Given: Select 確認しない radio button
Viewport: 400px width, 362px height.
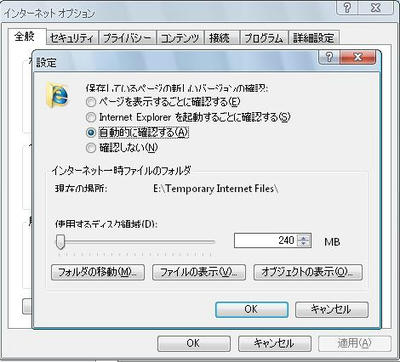Looking at the screenshot, I should (91, 148).
